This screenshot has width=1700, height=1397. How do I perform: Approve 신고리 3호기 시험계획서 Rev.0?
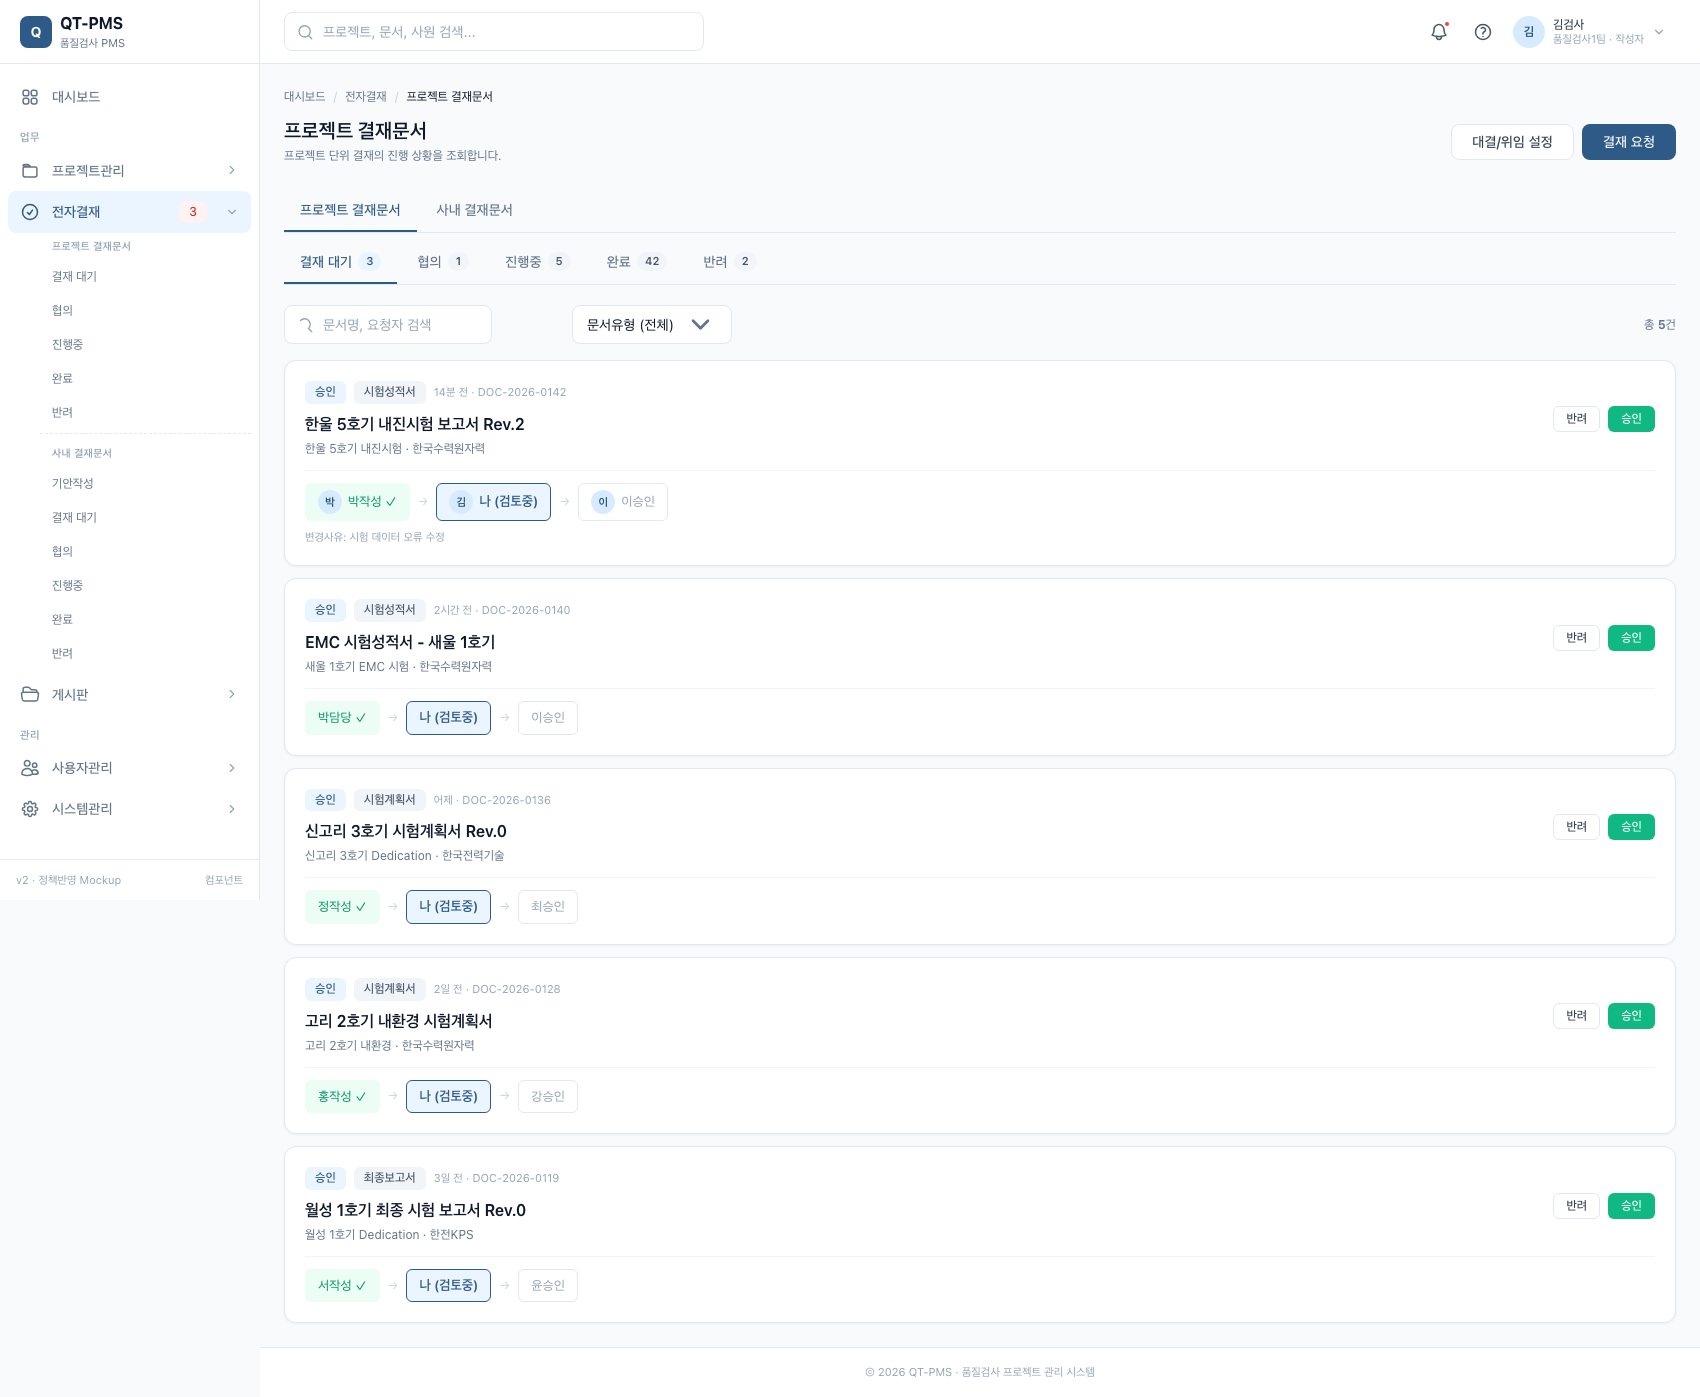(x=1631, y=827)
